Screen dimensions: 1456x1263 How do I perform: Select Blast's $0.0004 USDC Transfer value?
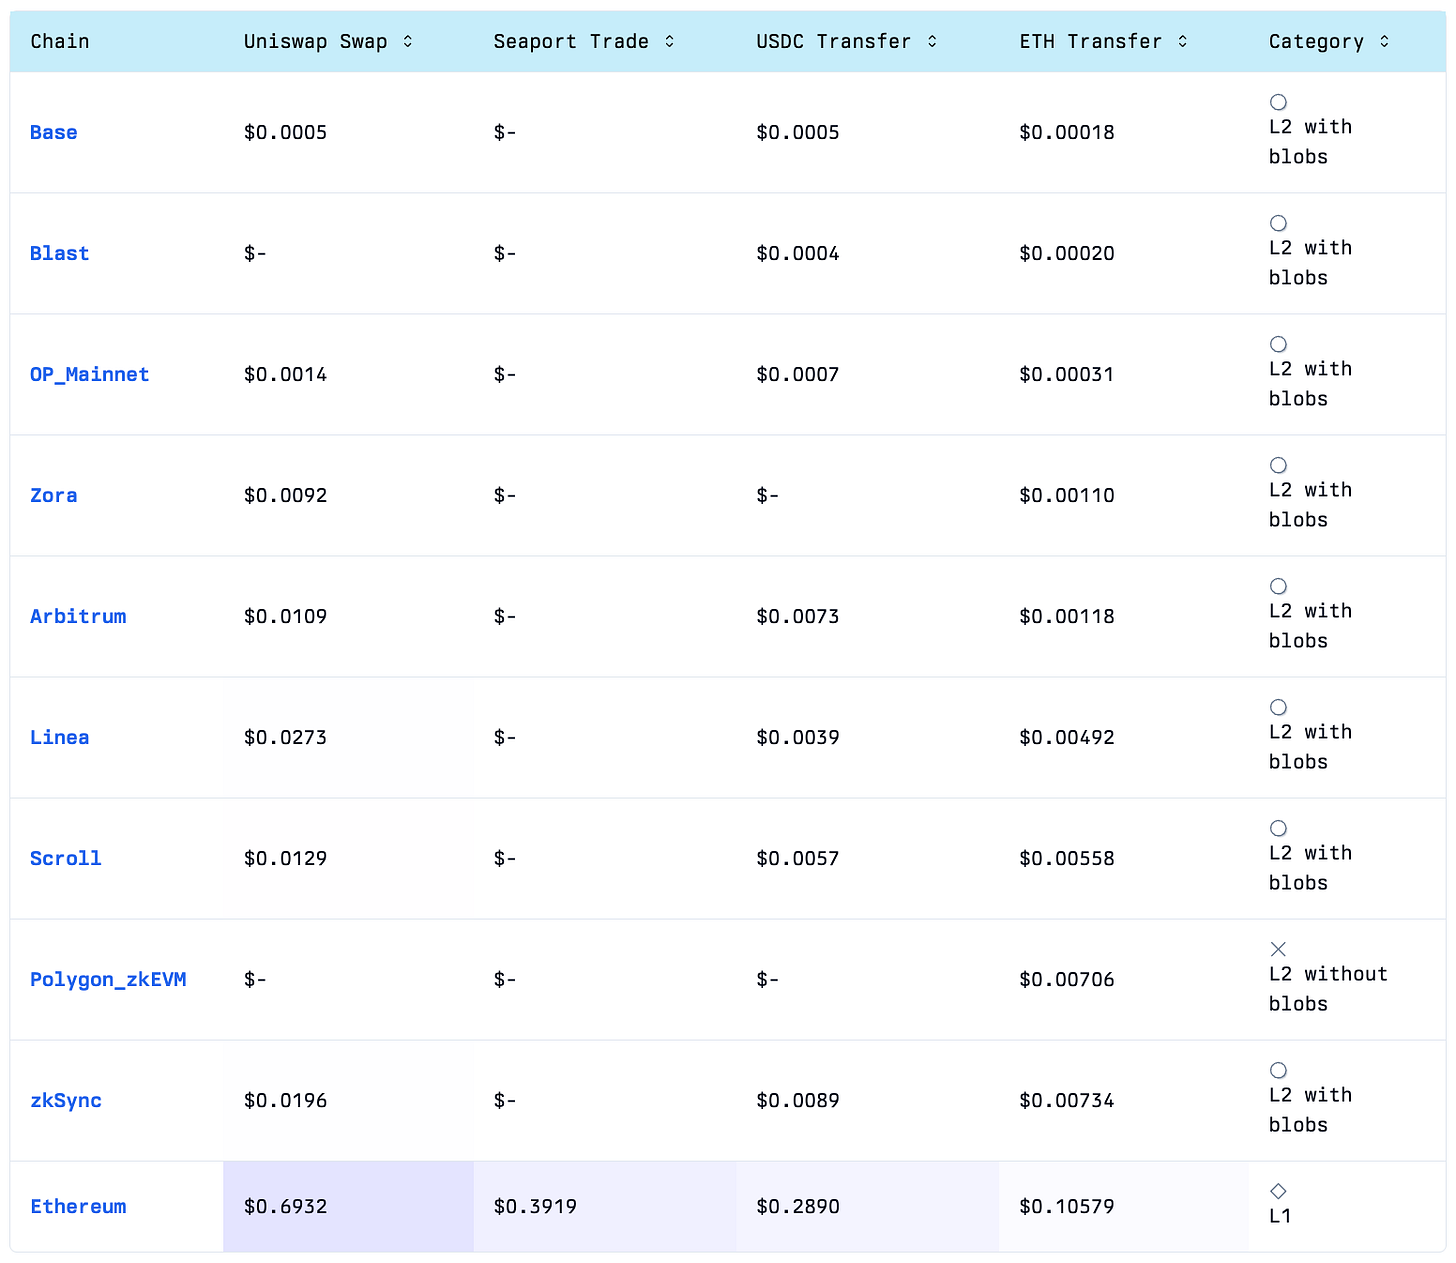click(x=798, y=253)
